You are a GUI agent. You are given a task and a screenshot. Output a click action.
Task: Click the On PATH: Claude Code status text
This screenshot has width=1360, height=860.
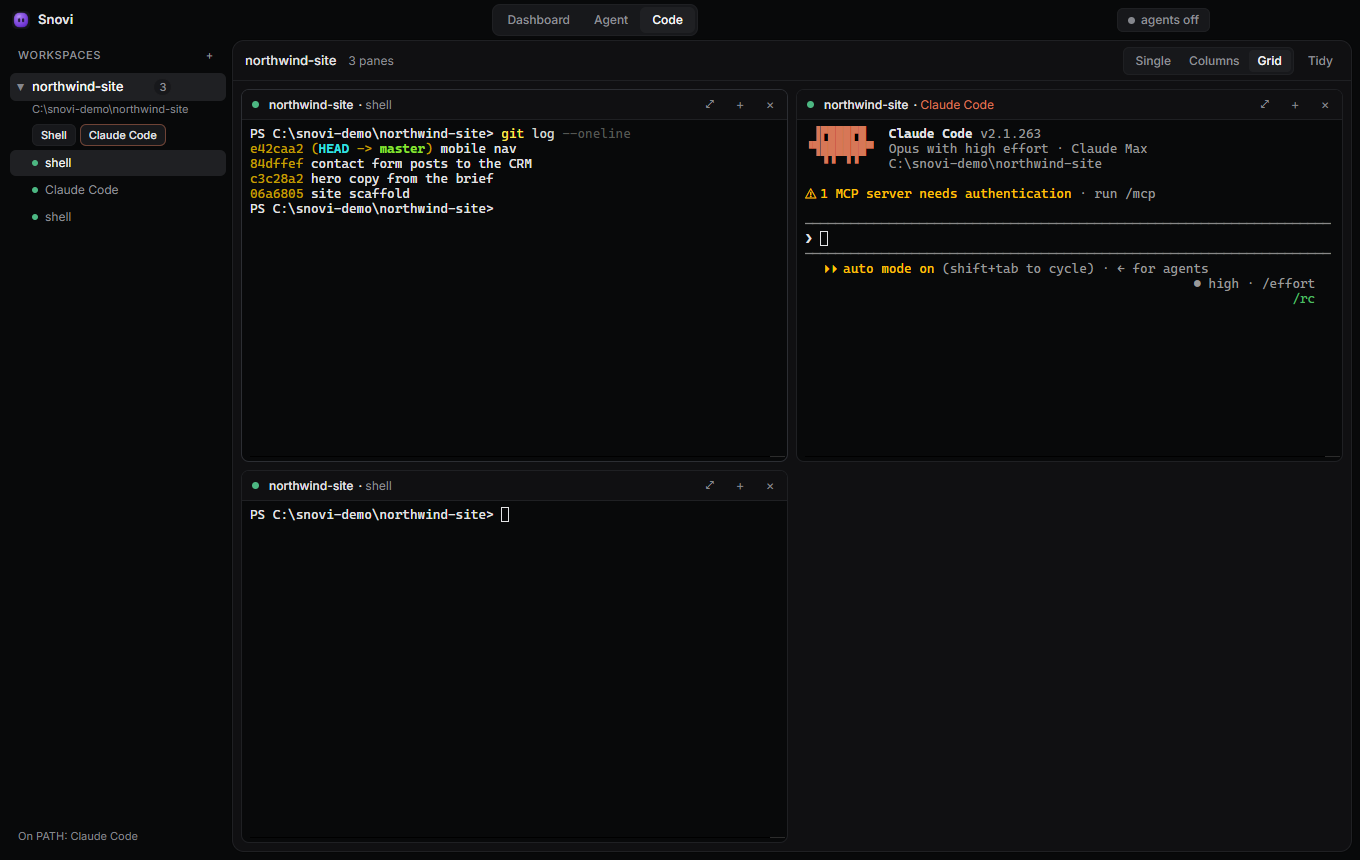coord(78,836)
